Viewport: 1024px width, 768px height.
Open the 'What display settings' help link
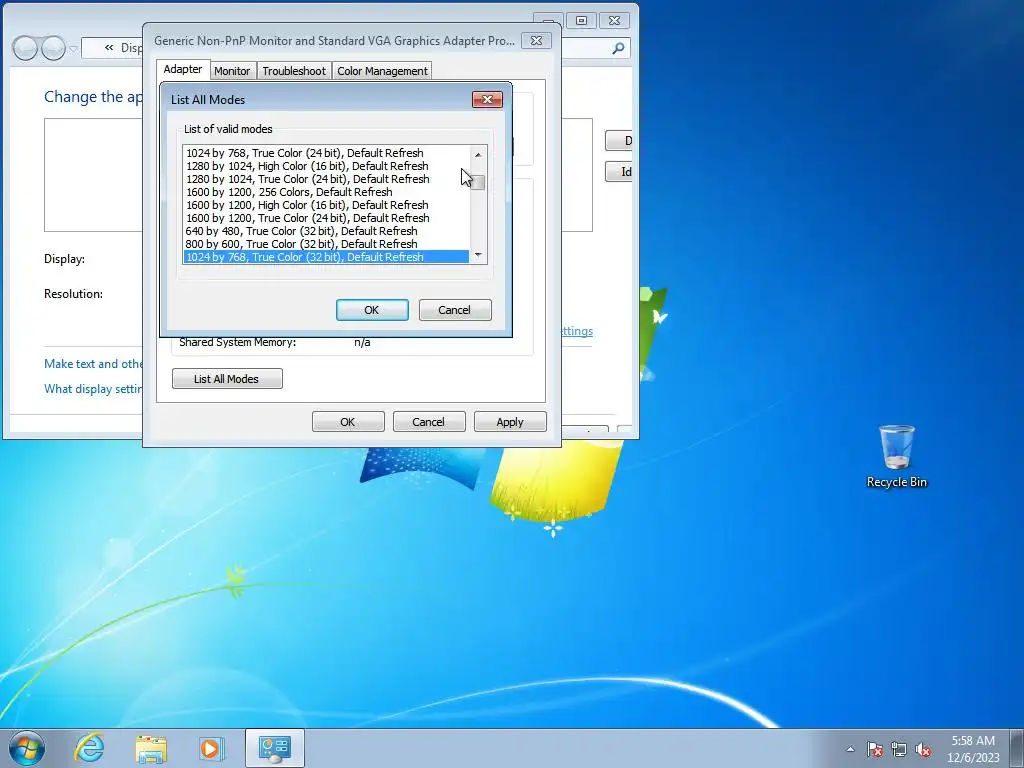[93, 389]
